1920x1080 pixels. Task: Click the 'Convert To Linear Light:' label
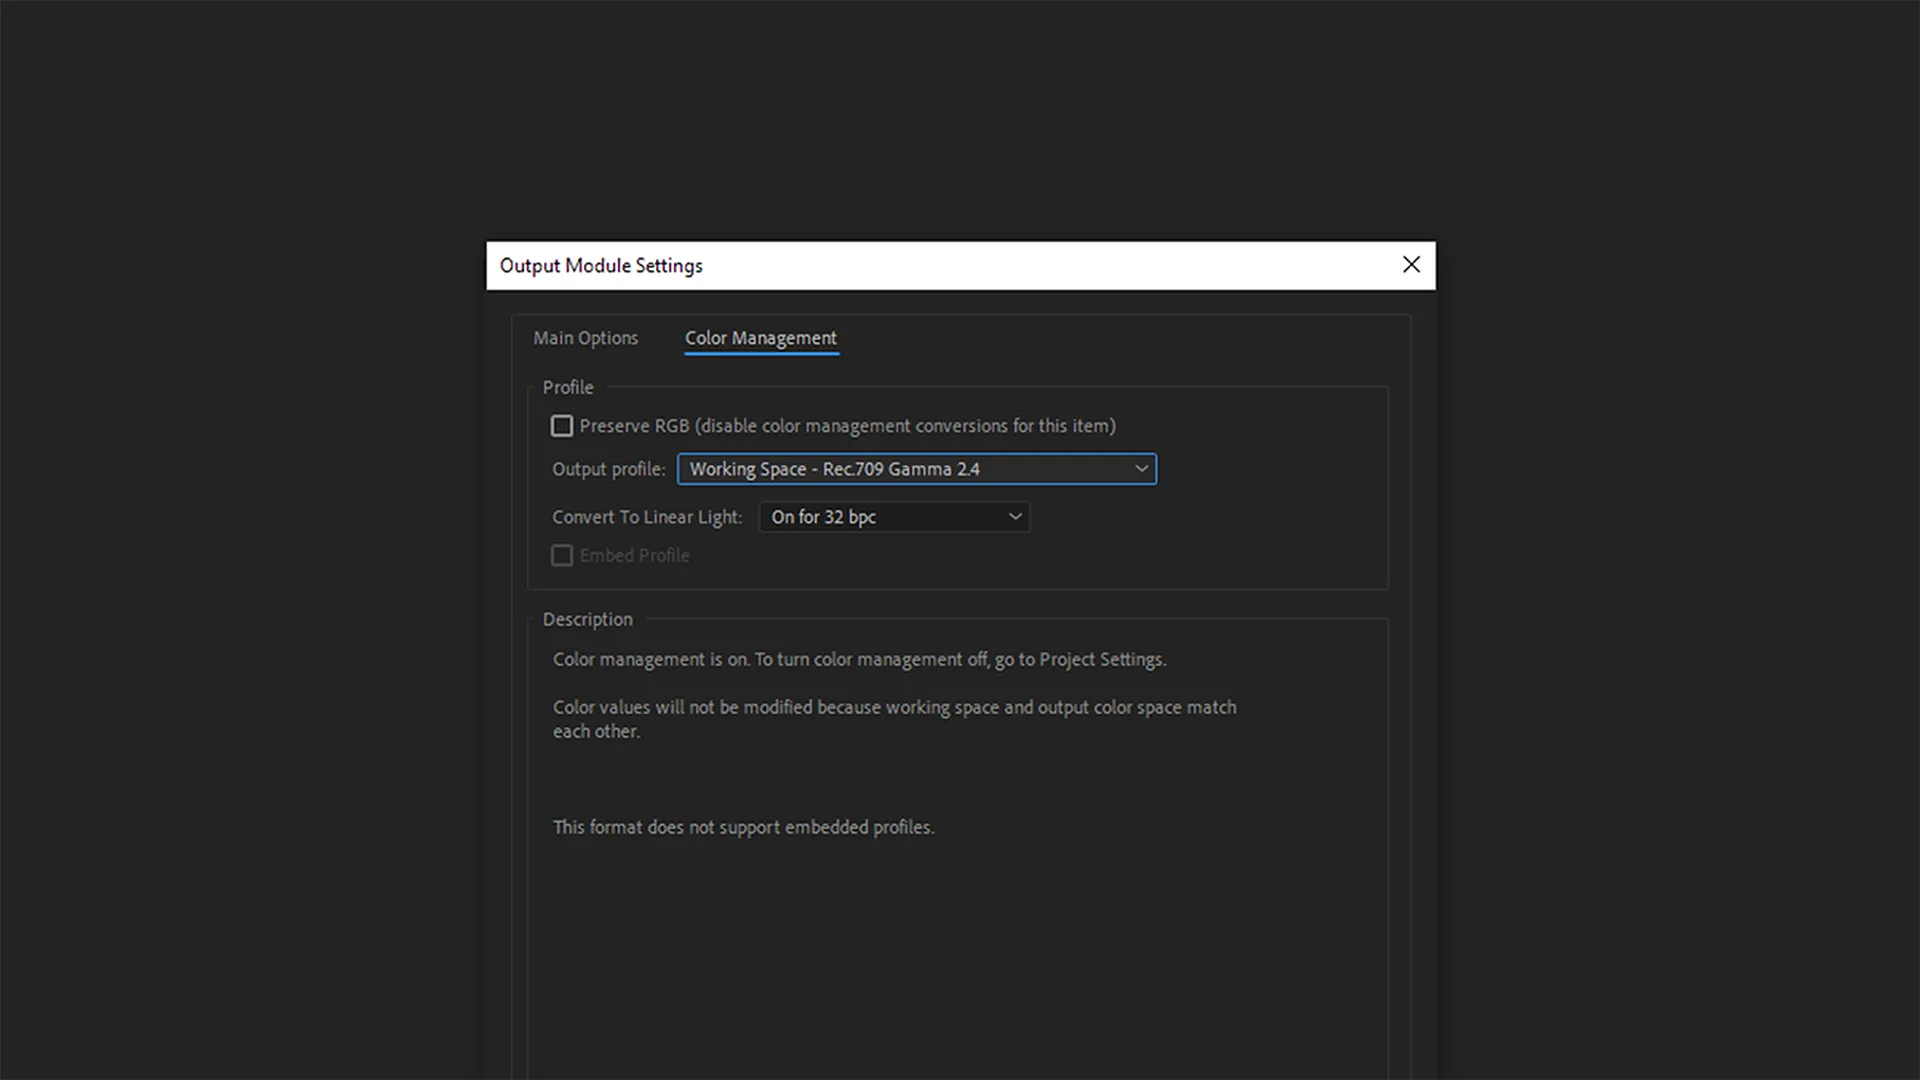point(647,517)
